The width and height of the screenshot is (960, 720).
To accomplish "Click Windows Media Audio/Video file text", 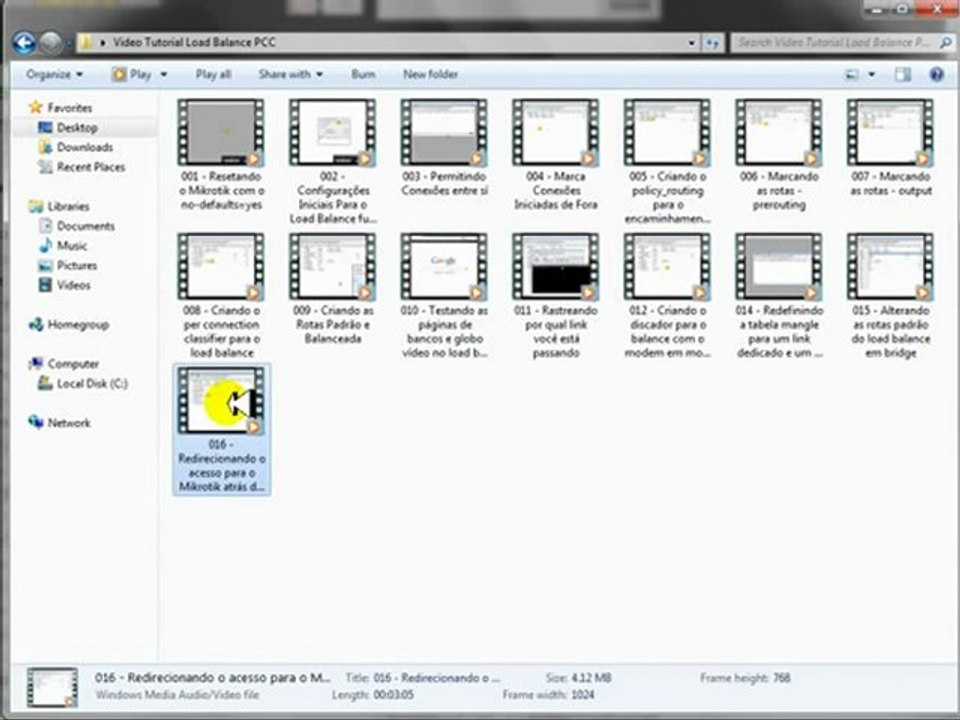I will tap(177, 695).
